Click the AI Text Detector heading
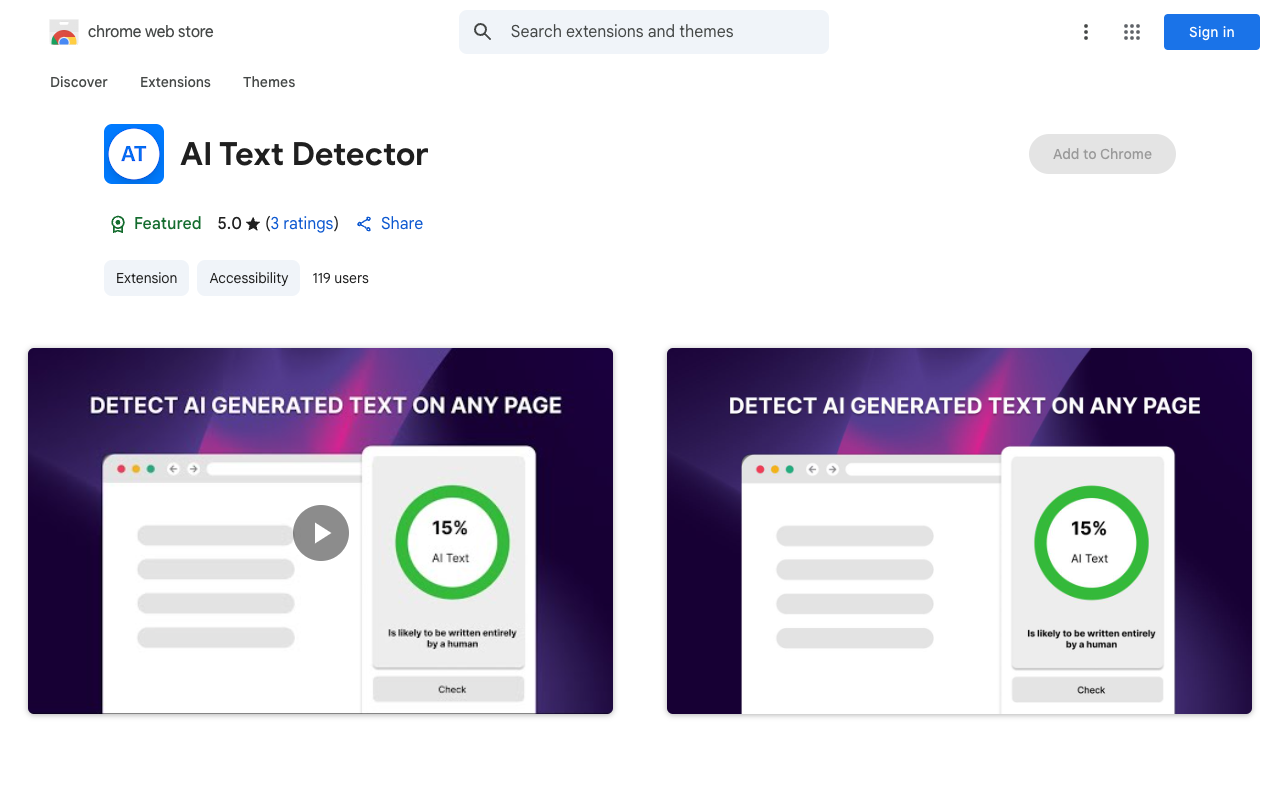1280x800 pixels. click(x=304, y=154)
